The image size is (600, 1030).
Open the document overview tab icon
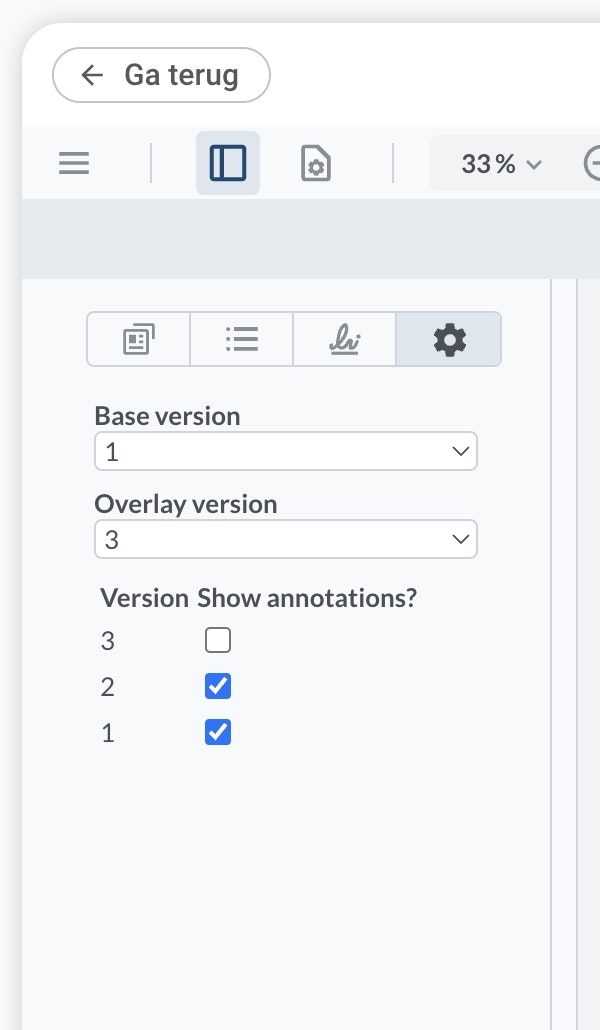pyautogui.click(x=139, y=340)
